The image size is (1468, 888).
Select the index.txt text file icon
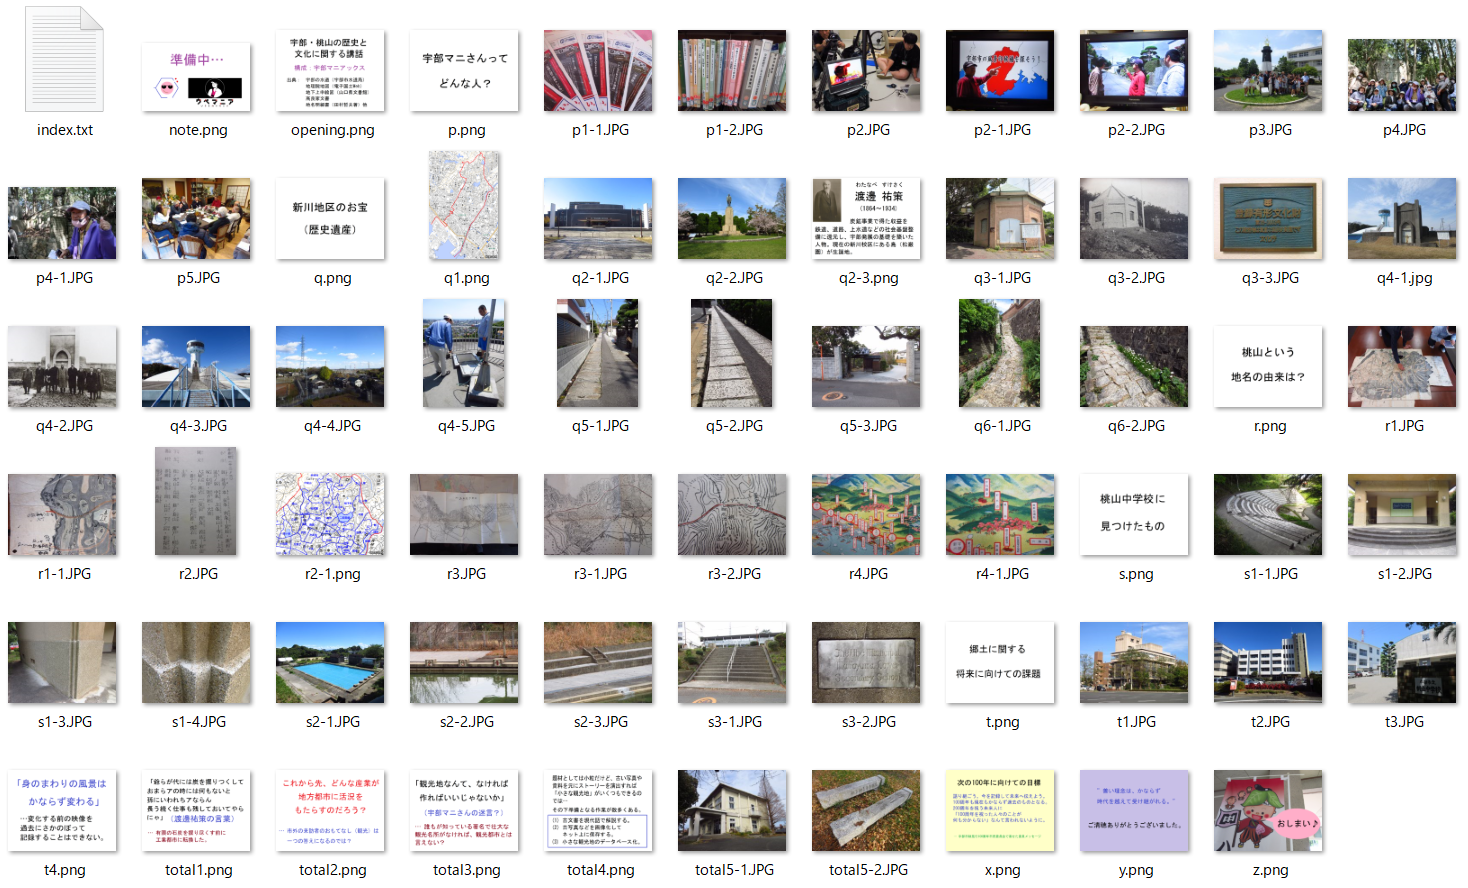[x=64, y=60]
